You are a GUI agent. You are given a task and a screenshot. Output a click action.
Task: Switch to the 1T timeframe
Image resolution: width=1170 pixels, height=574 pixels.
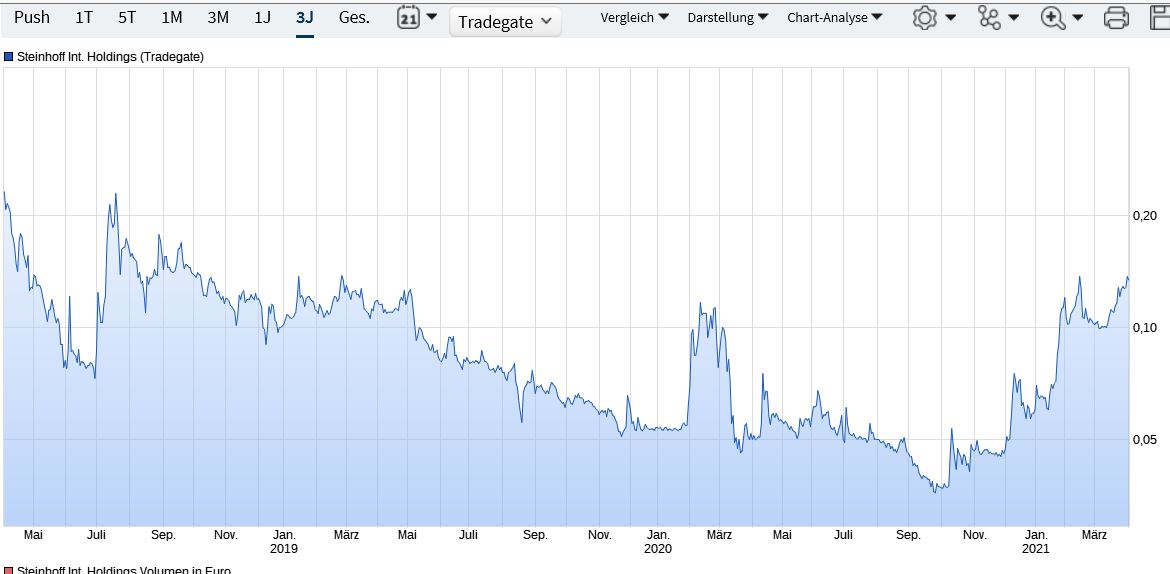click(84, 17)
